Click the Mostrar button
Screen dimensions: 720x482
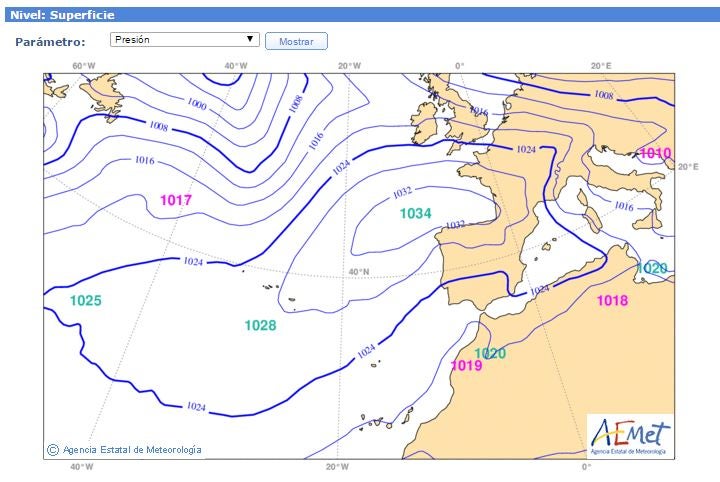296,41
